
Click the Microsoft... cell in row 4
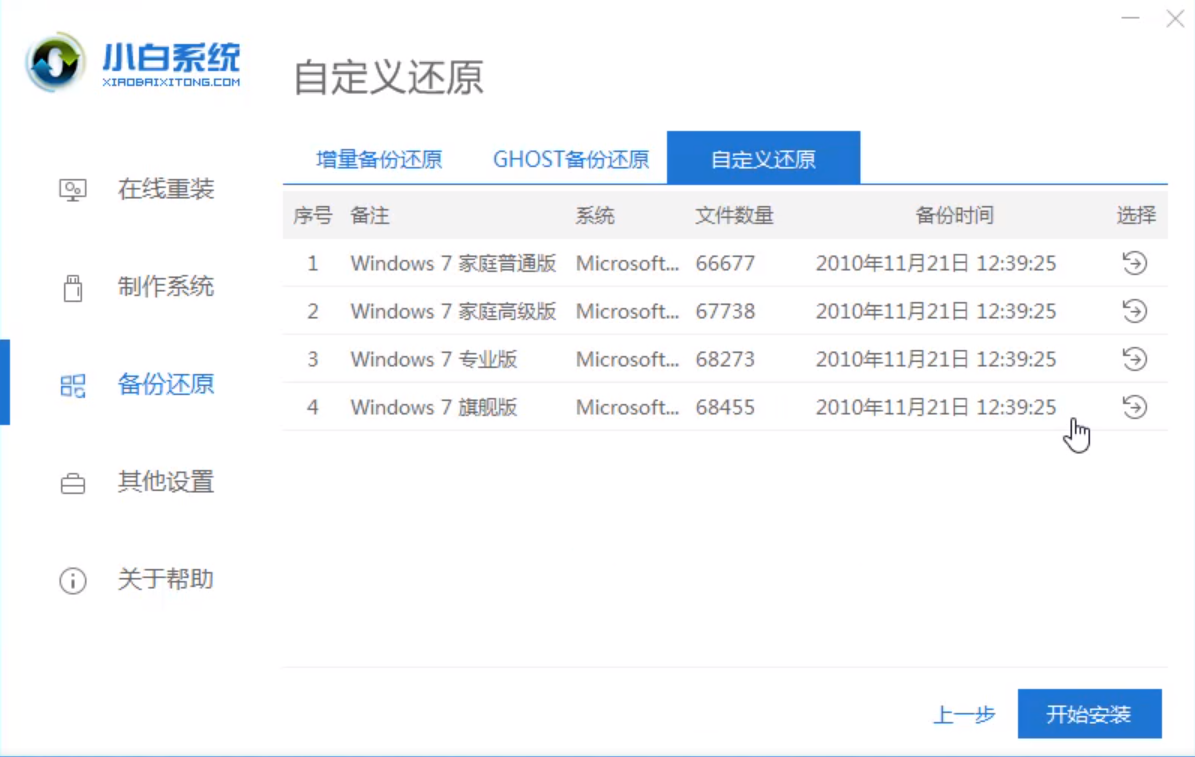coord(627,407)
